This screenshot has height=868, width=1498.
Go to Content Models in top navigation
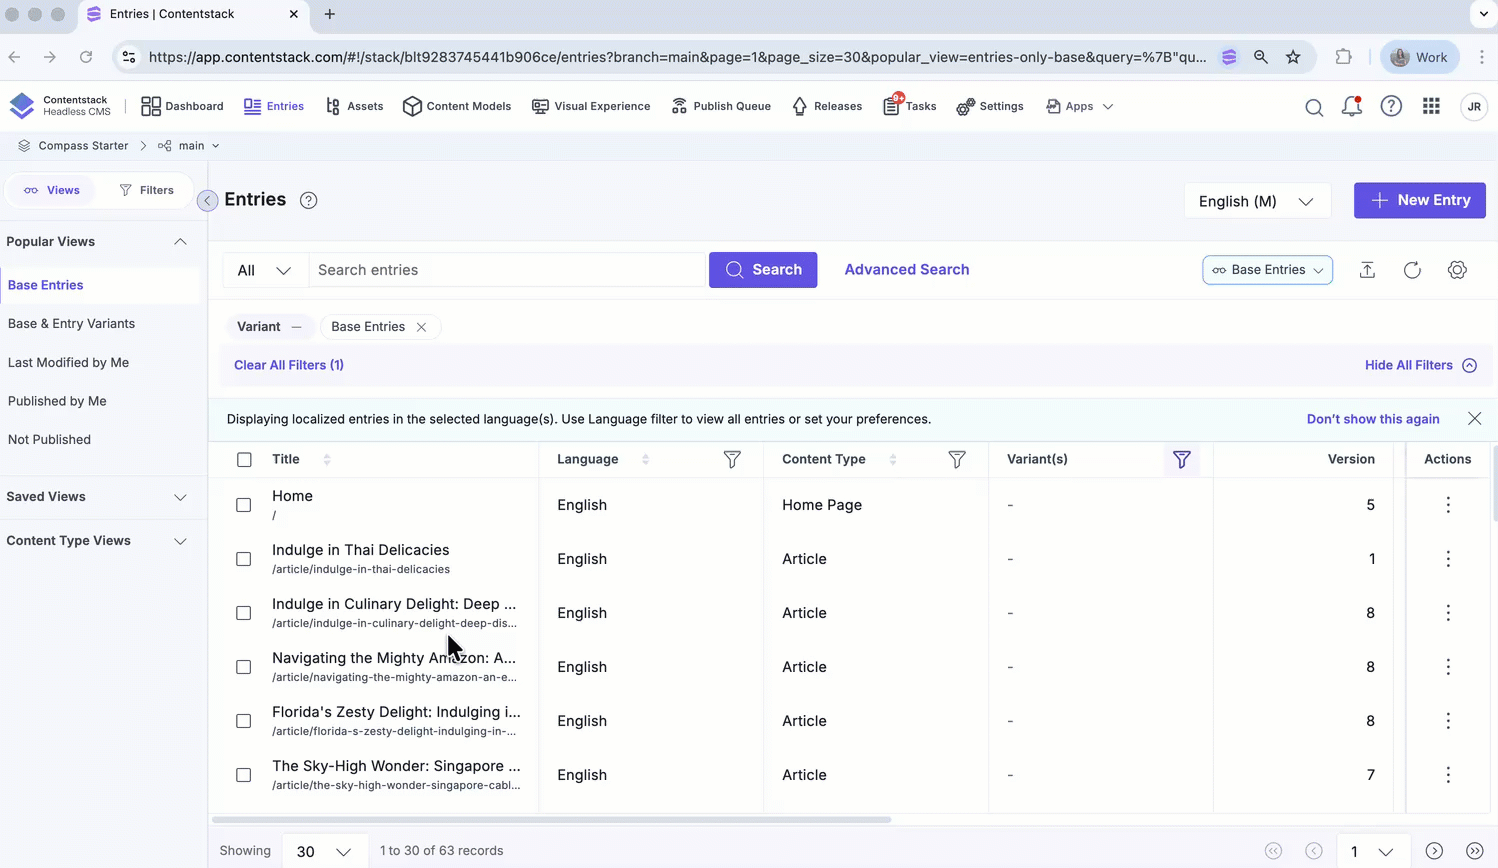point(457,106)
